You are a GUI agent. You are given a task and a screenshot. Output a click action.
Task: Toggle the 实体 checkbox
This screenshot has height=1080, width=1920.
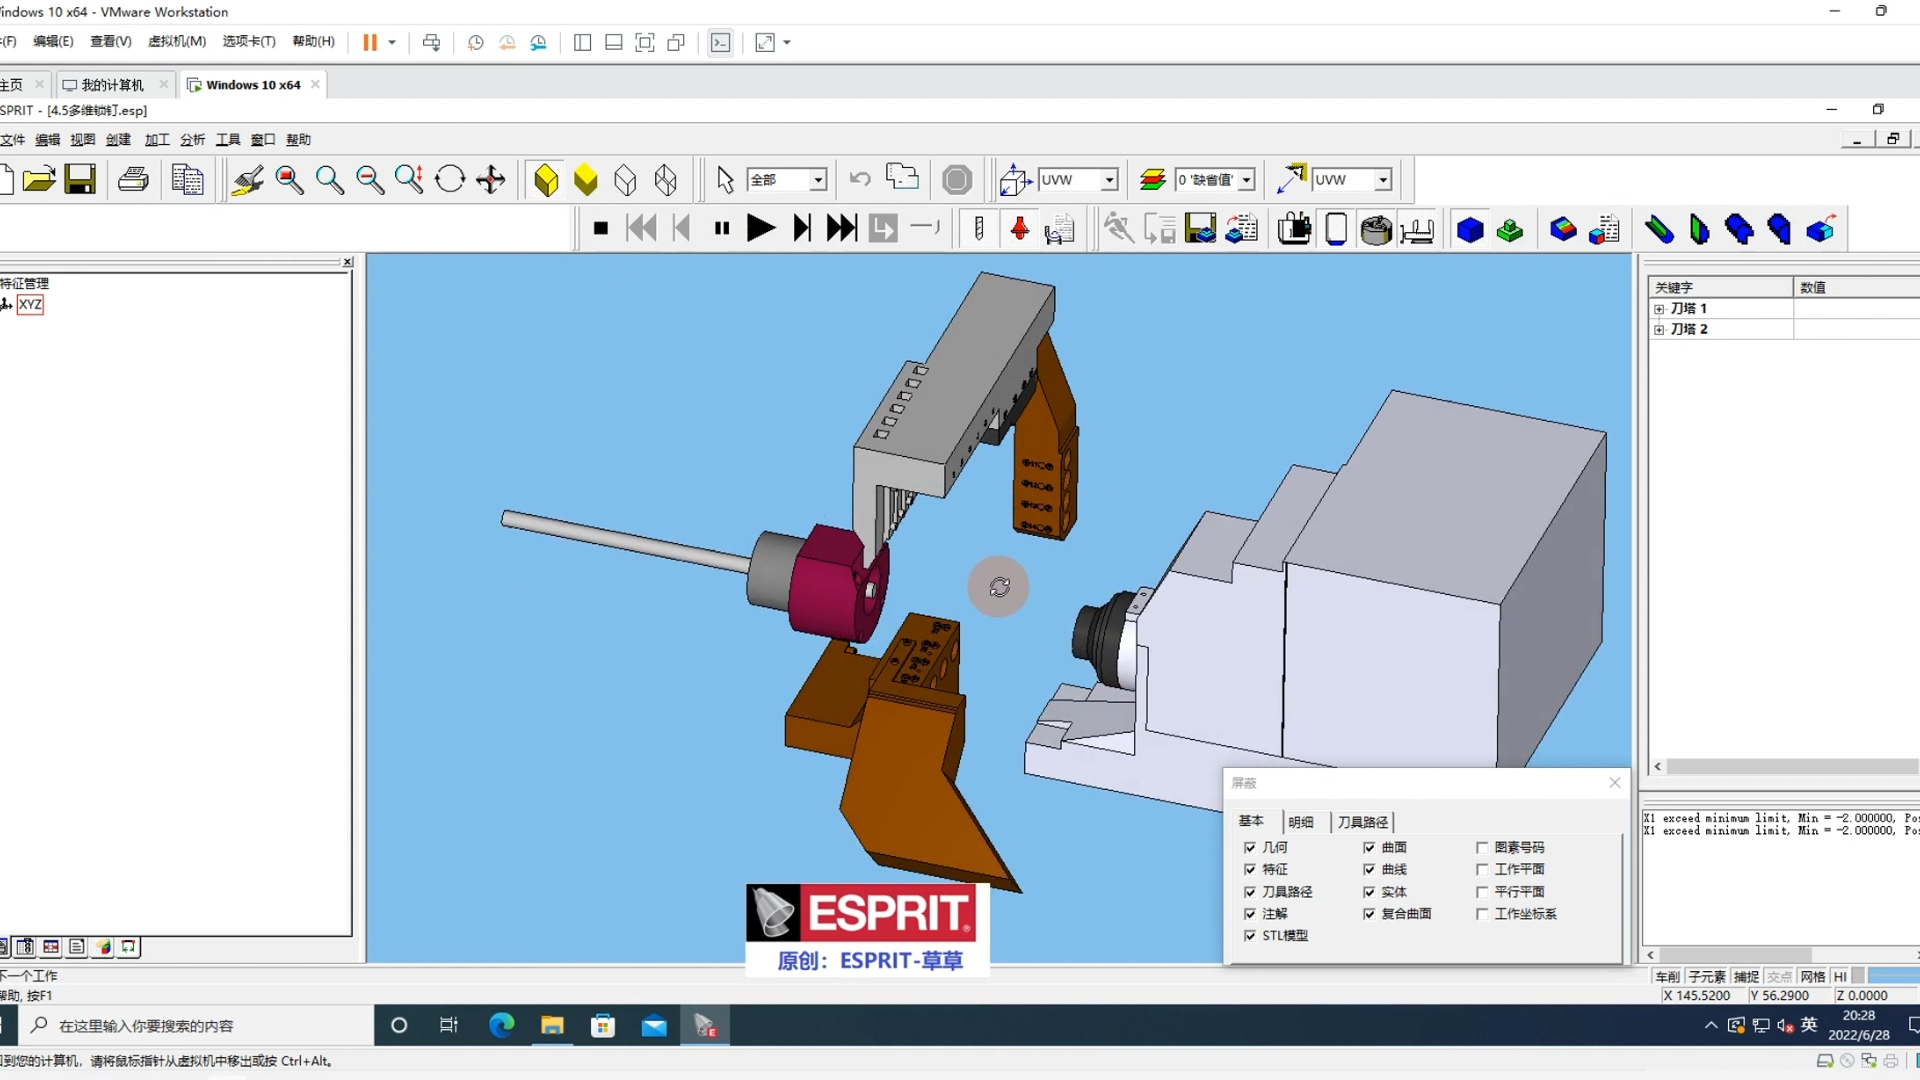(x=1369, y=891)
